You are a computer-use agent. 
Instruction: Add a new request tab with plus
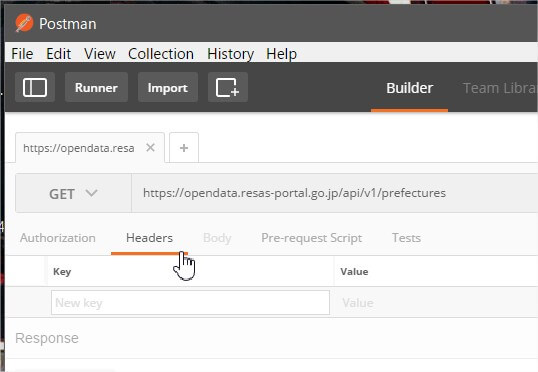point(184,148)
